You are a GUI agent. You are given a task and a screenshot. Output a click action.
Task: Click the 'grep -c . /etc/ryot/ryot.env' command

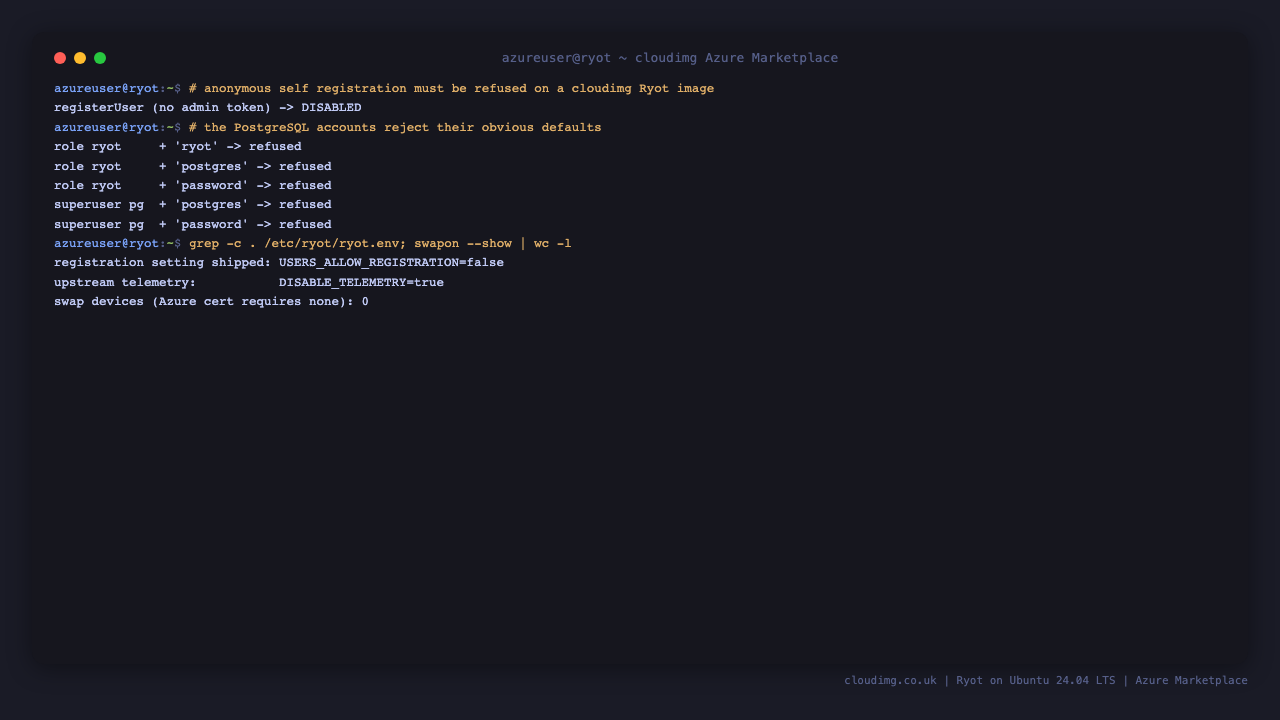pos(298,244)
